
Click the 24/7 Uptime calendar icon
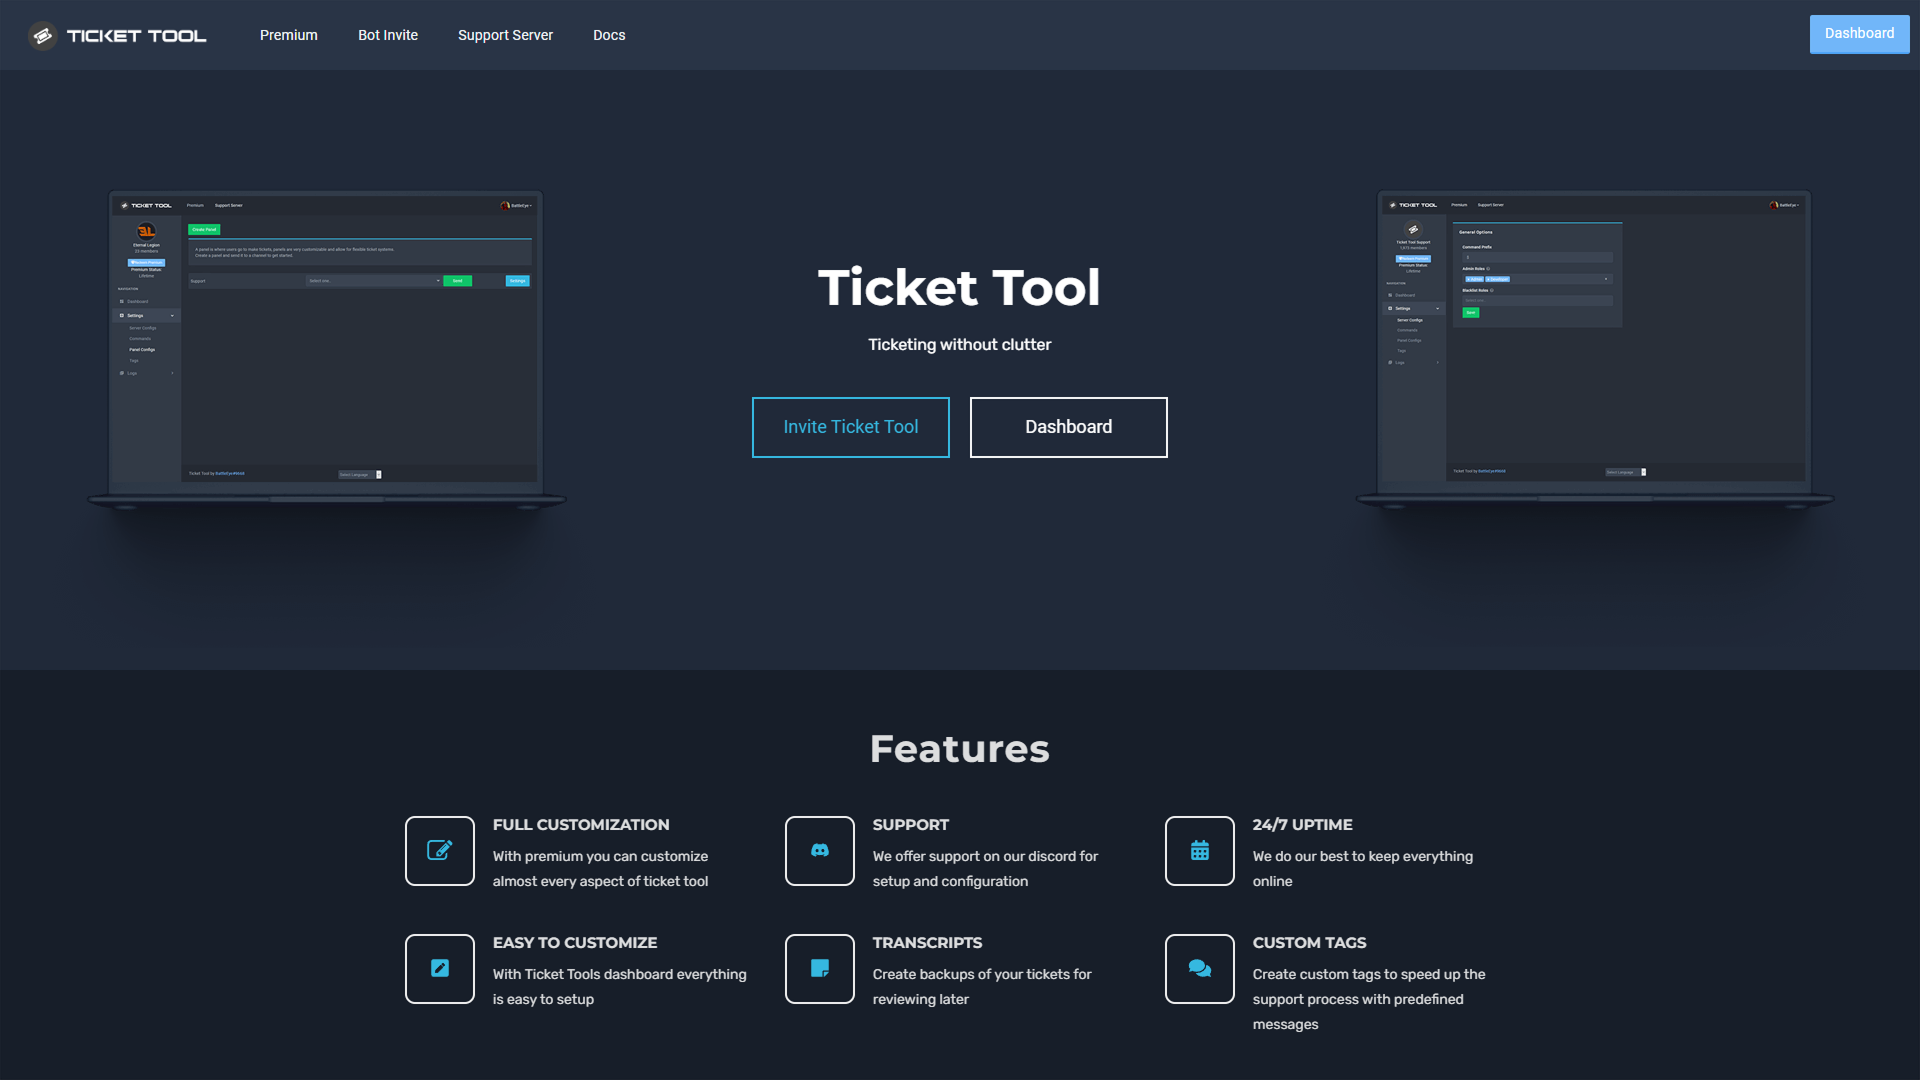point(1199,850)
